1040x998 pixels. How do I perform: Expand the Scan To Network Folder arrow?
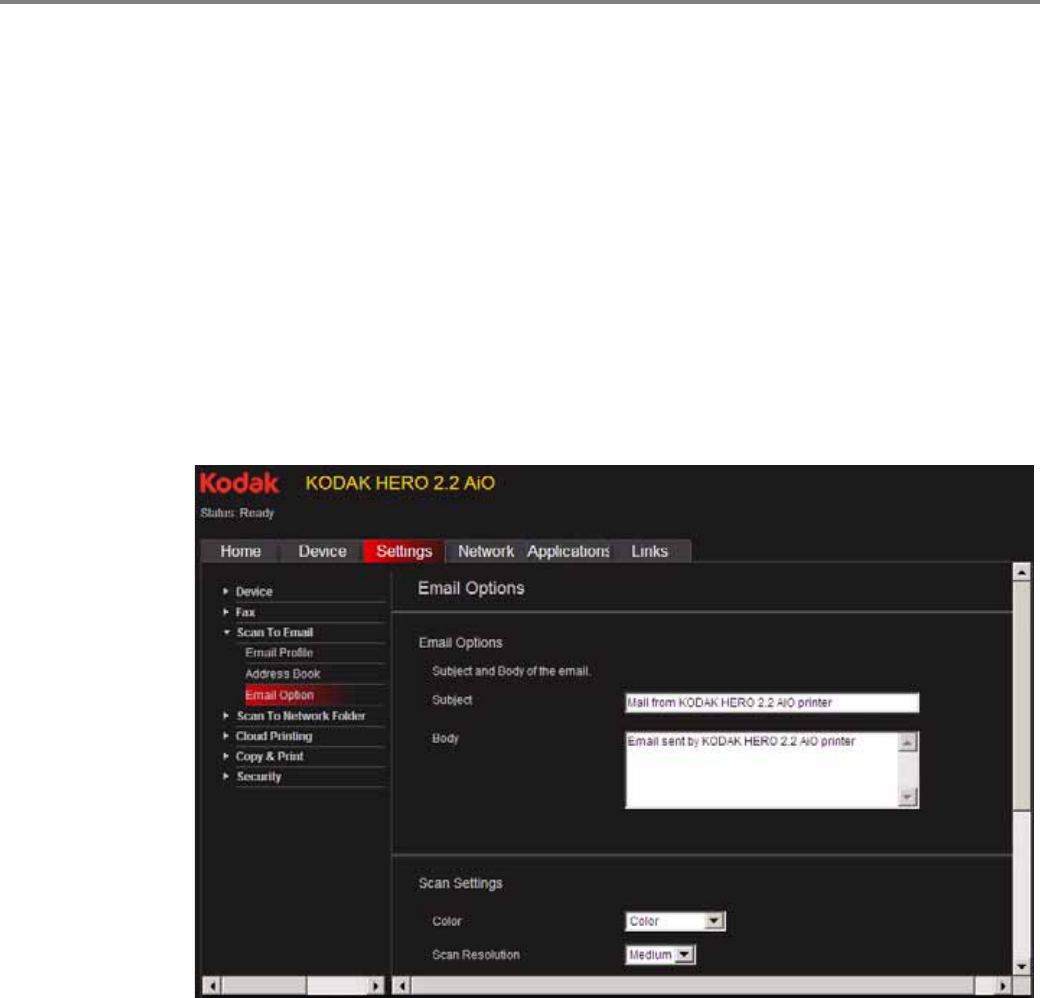pyautogui.click(x=226, y=716)
